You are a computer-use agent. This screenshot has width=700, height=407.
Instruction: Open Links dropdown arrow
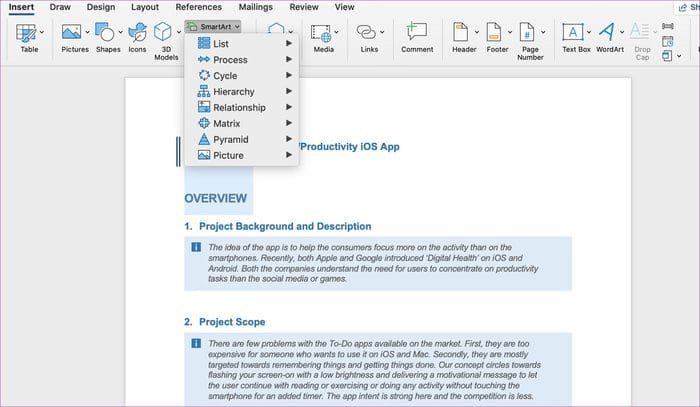click(382, 32)
